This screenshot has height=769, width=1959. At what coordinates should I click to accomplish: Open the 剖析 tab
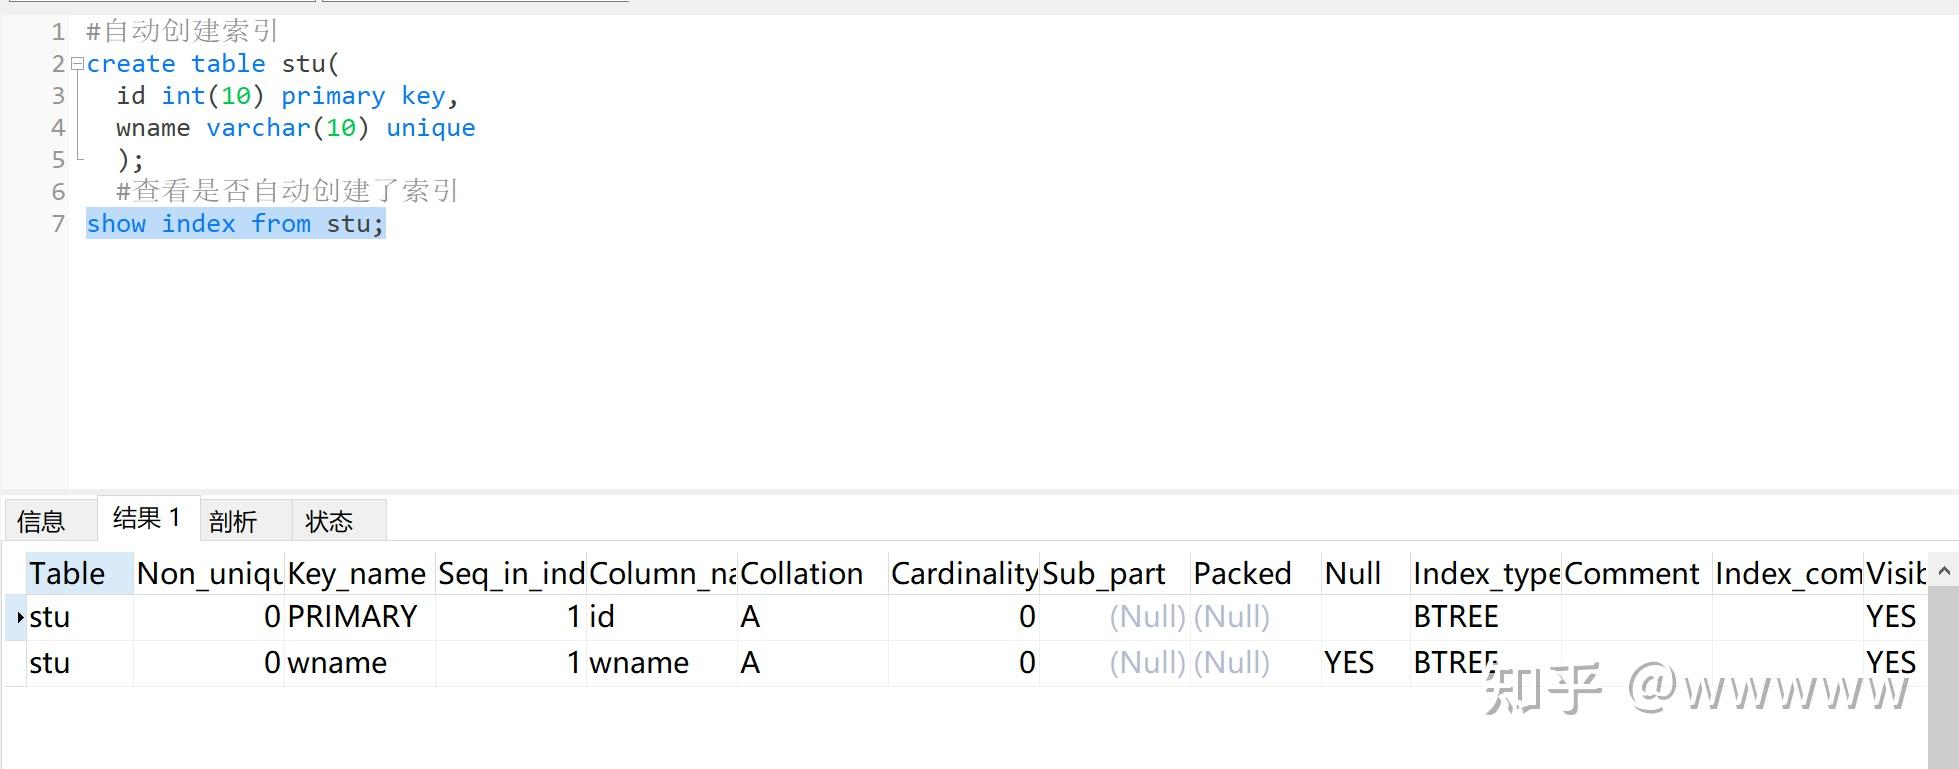tap(233, 521)
